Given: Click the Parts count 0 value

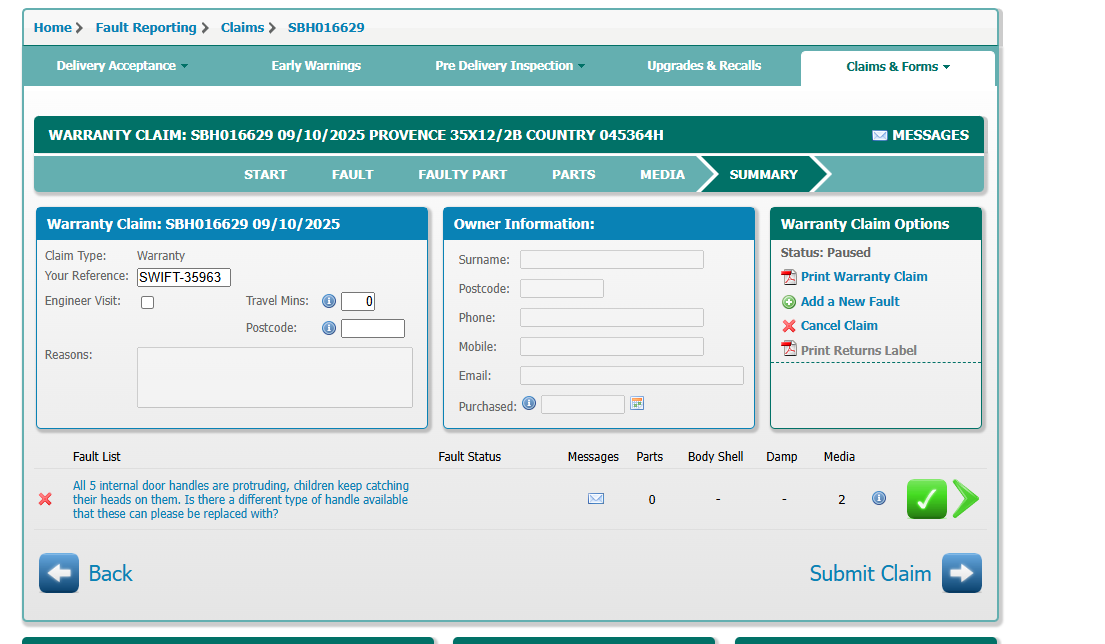Looking at the screenshot, I should 652,500.
